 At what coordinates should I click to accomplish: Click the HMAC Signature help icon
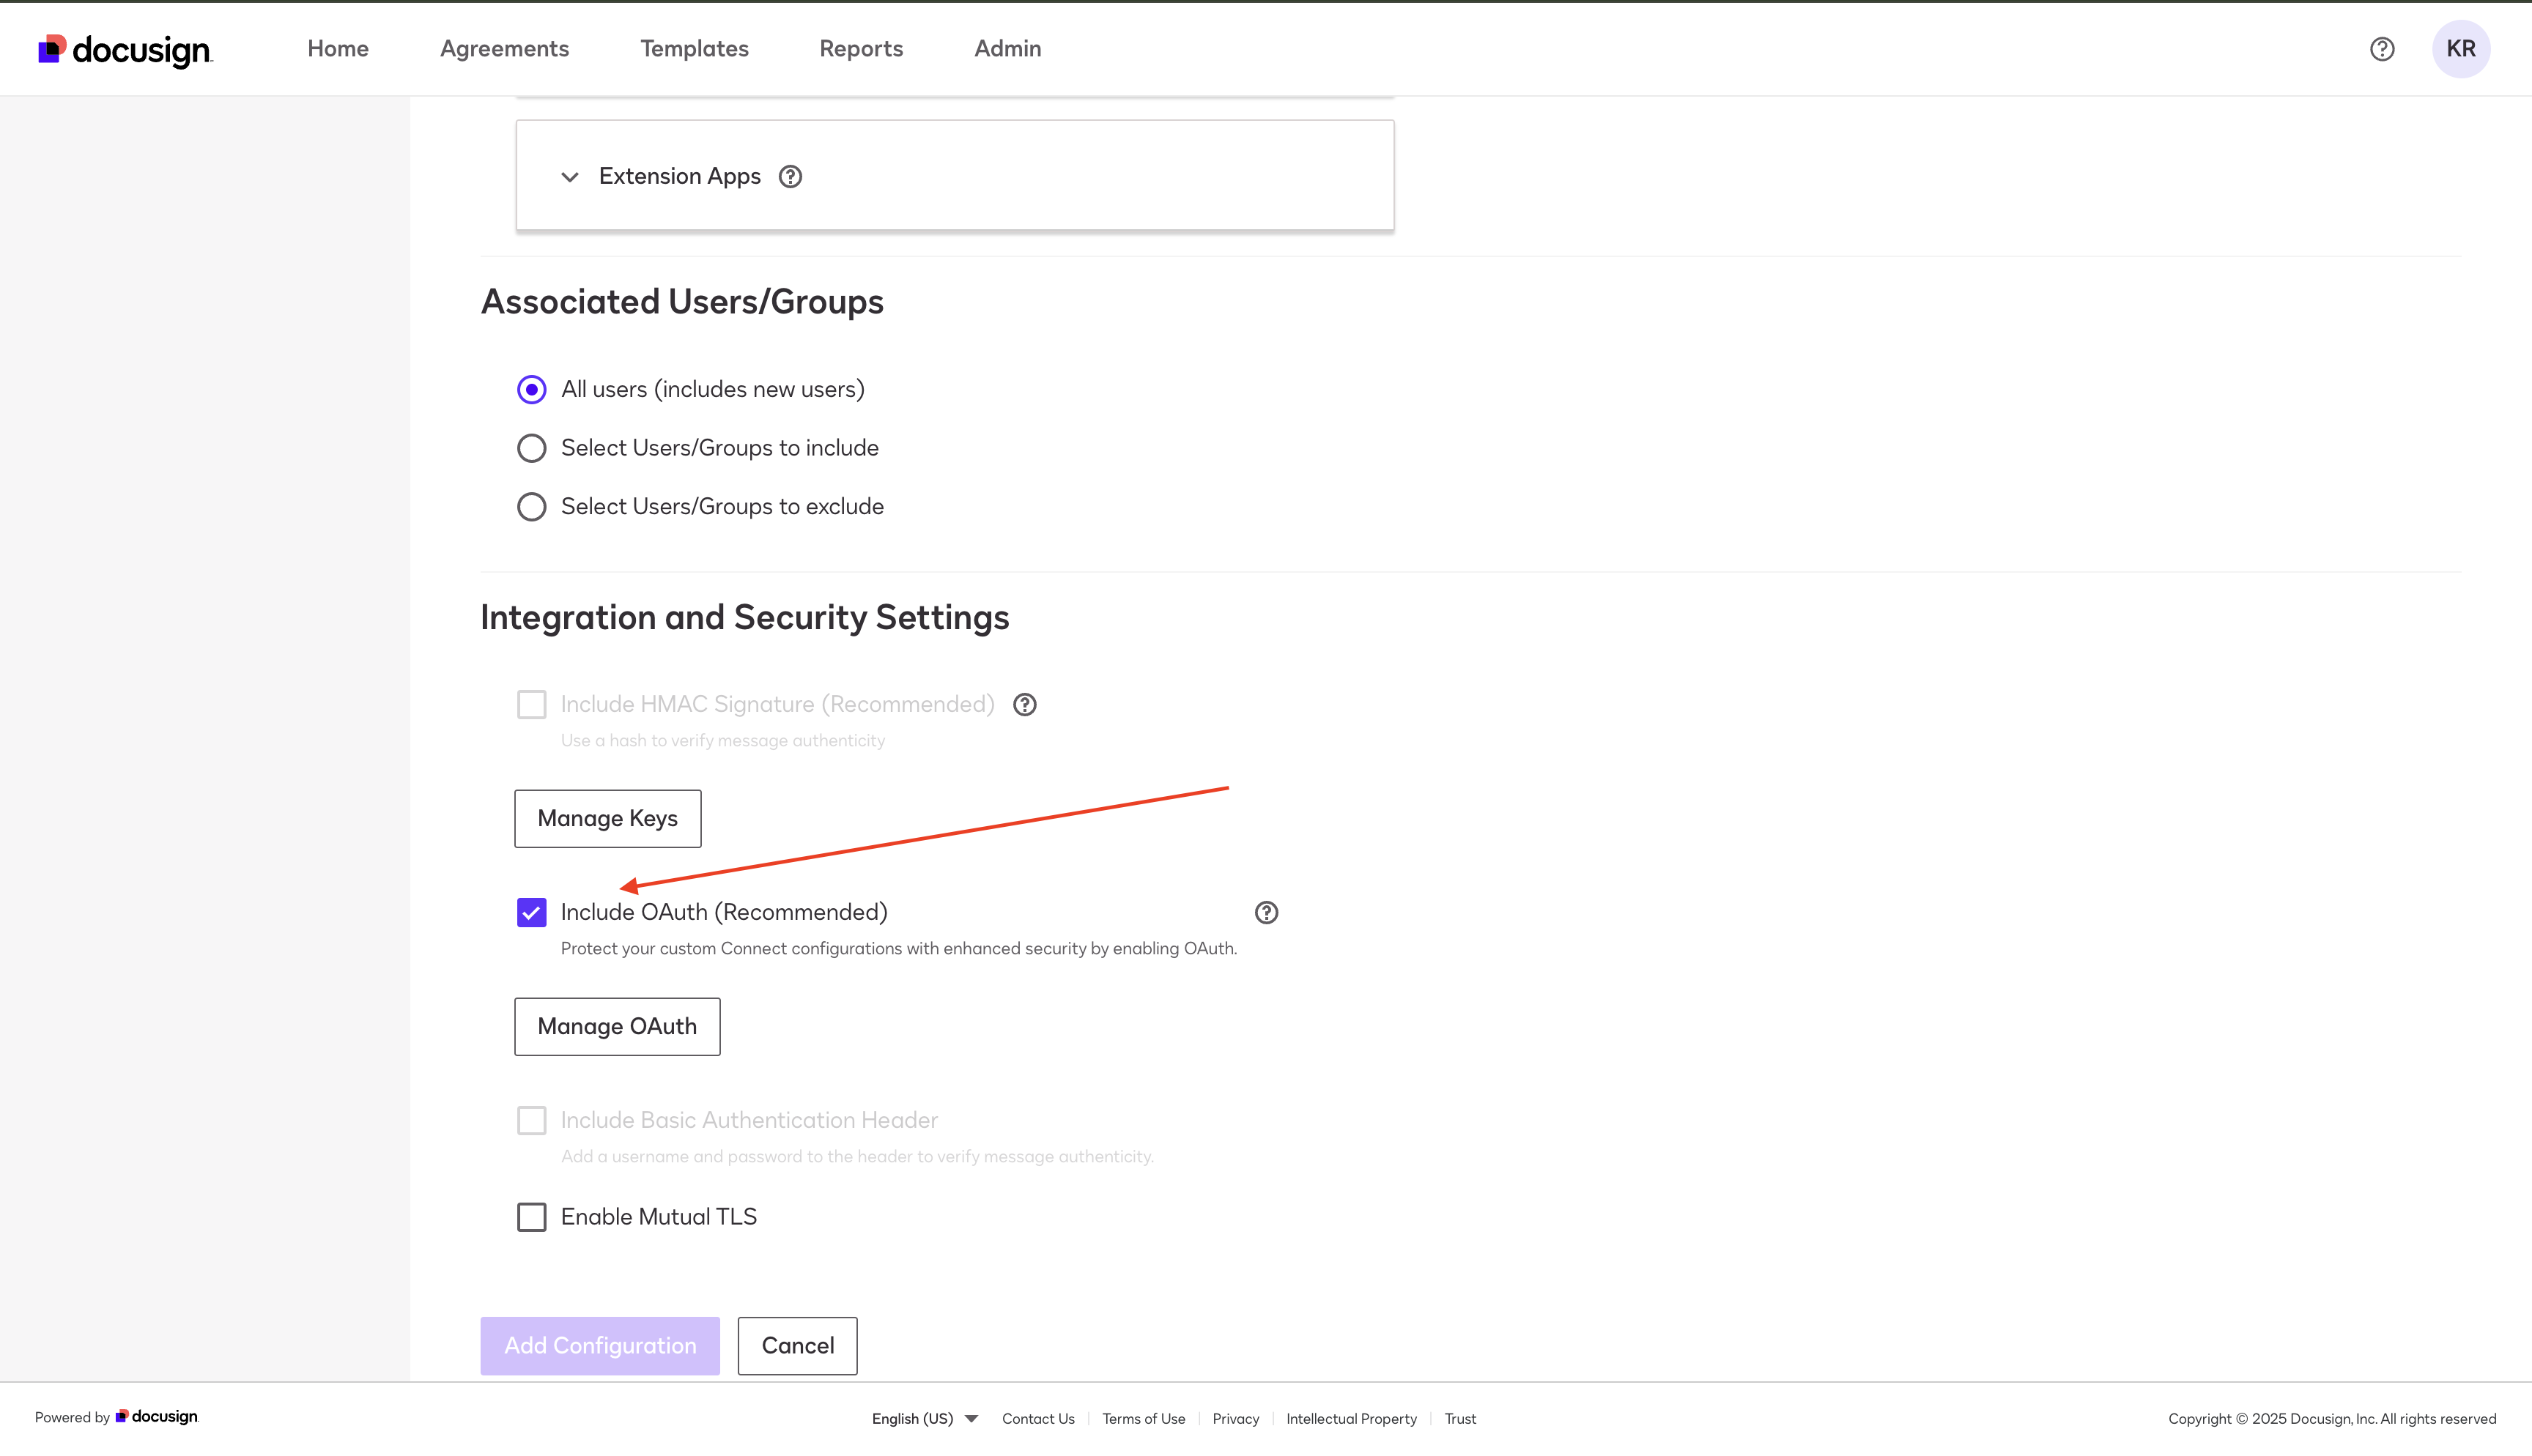tap(1024, 705)
